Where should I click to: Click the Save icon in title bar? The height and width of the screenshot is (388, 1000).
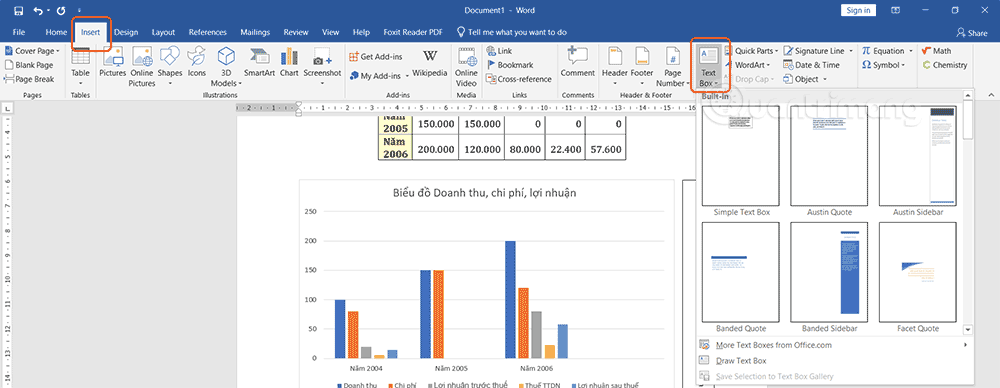pos(18,10)
